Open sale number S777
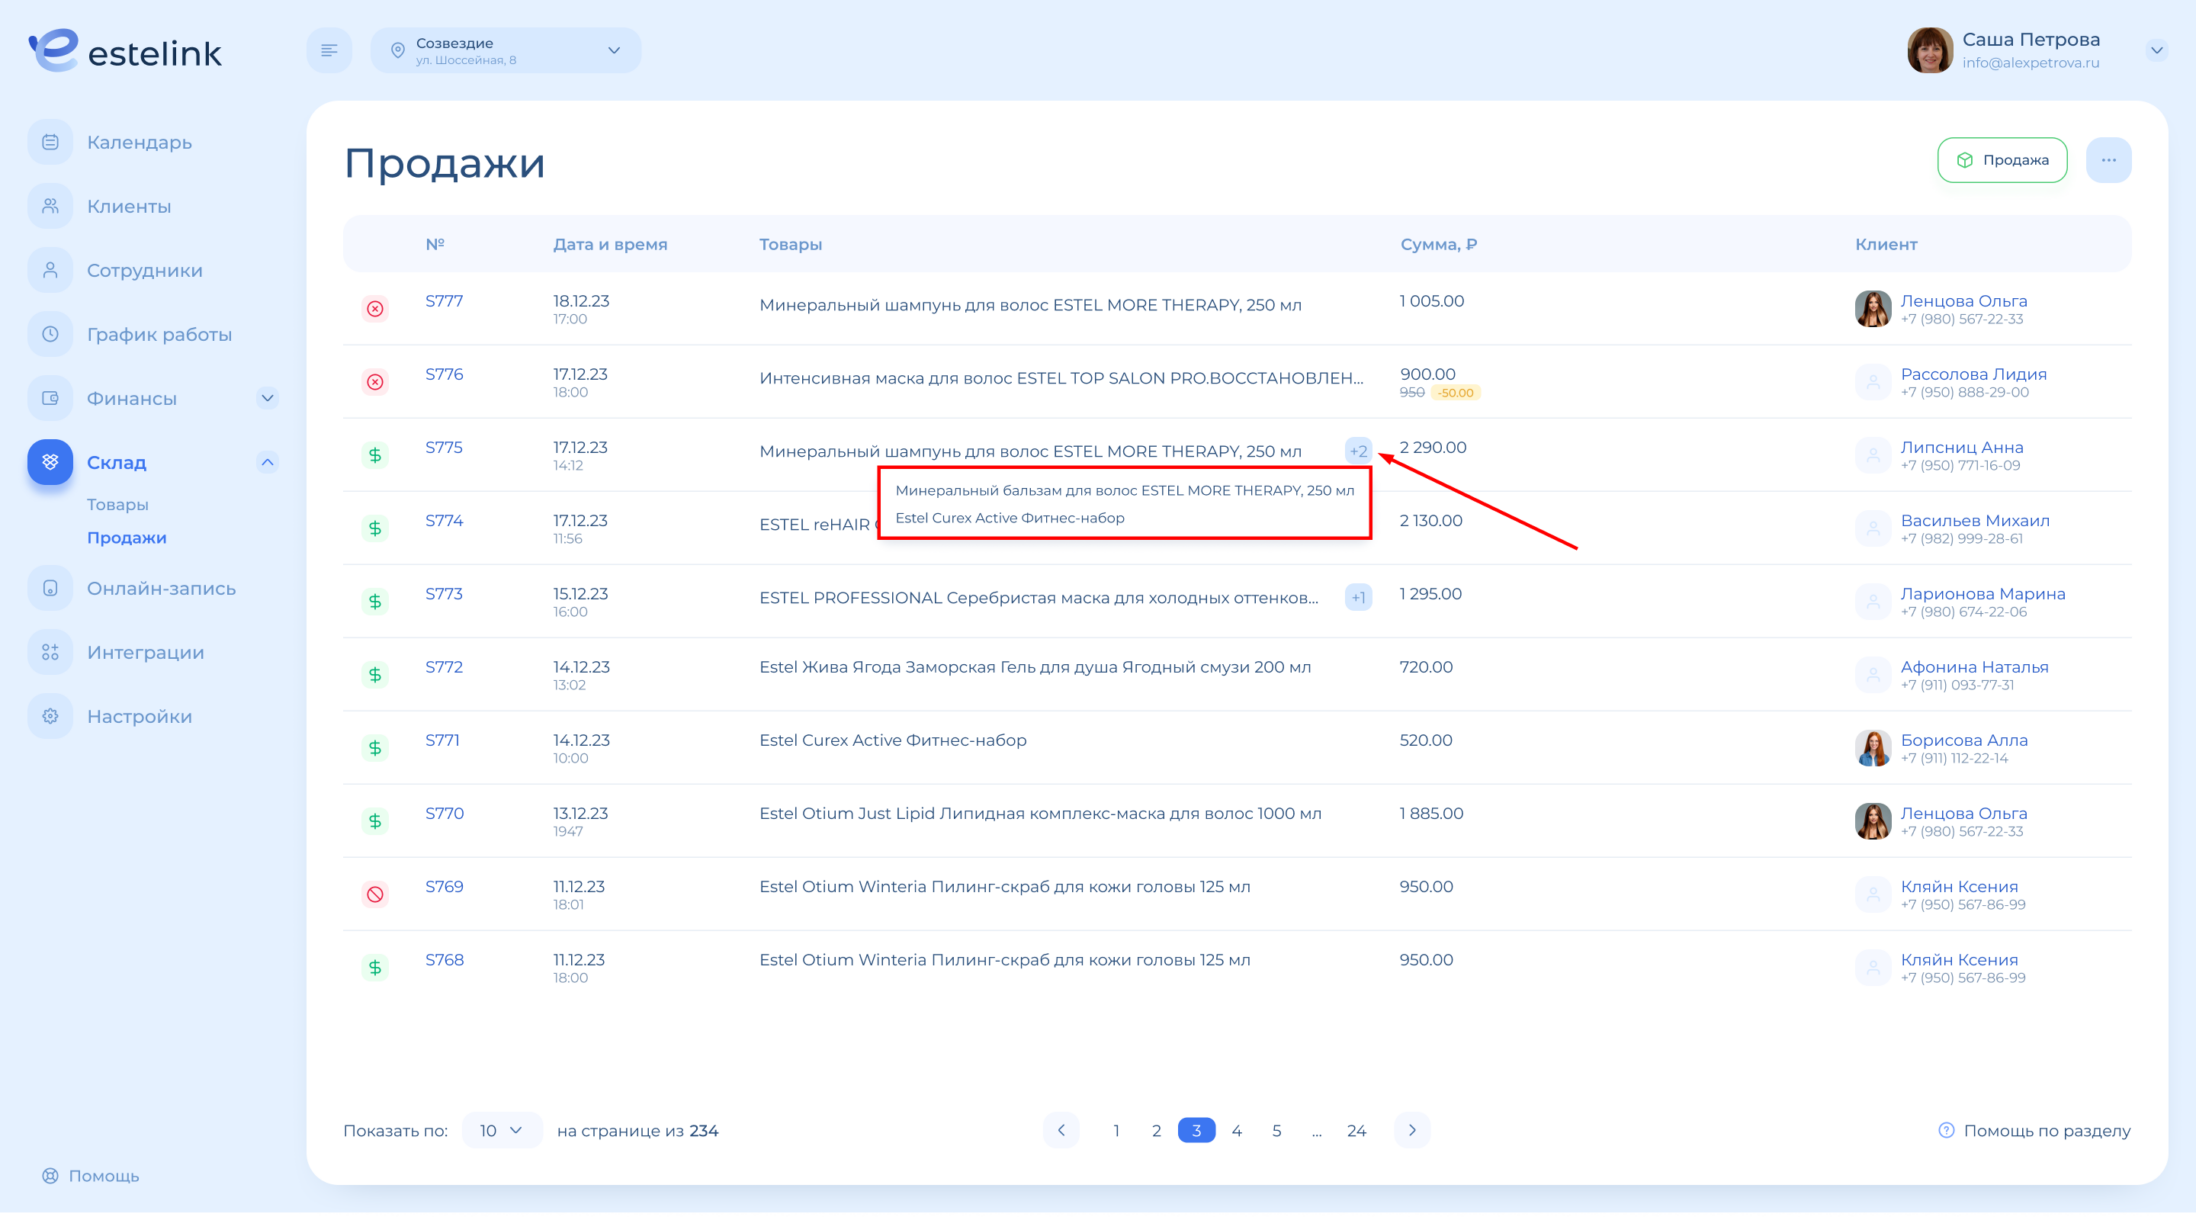This screenshot has width=2196, height=1217. click(x=444, y=301)
